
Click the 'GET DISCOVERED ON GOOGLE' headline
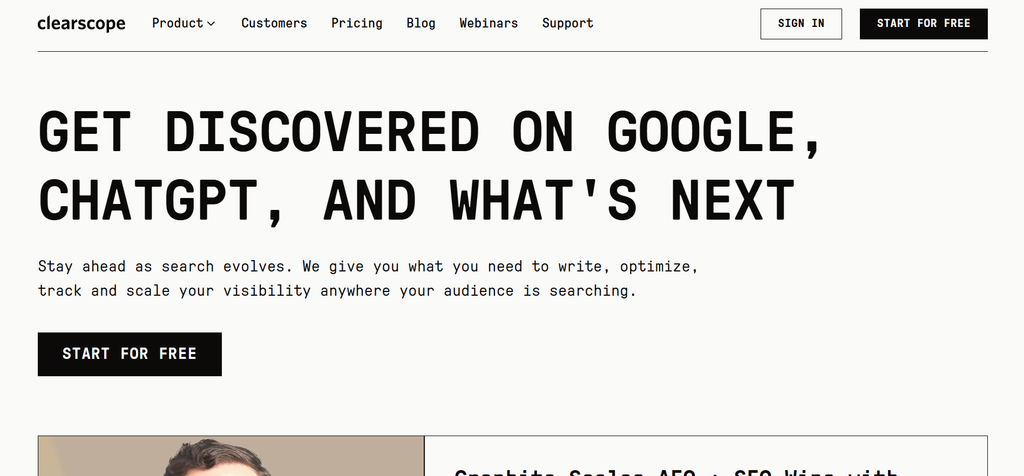click(429, 167)
